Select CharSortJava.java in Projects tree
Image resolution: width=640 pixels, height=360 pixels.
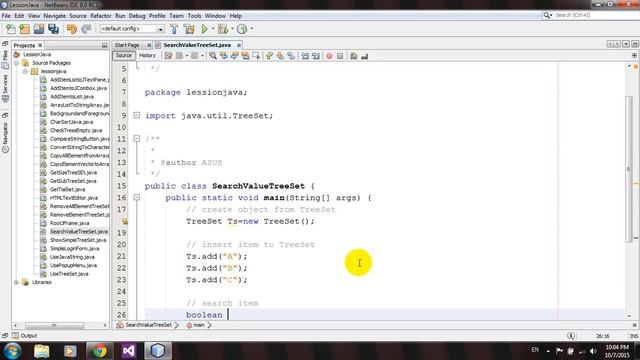click(71, 122)
